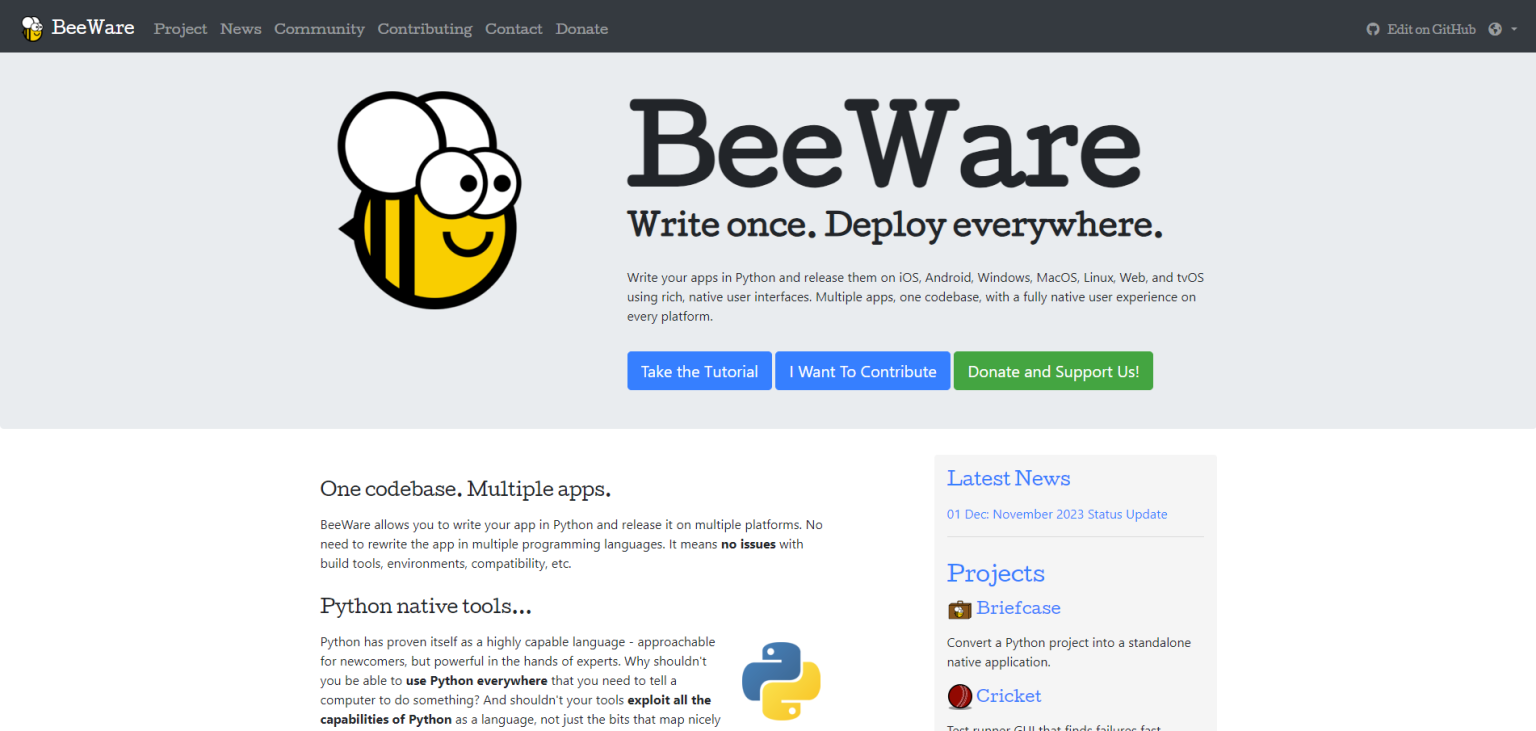
Task: Click the GitHub icon in the navbar
Action: tap(1373, 29)
